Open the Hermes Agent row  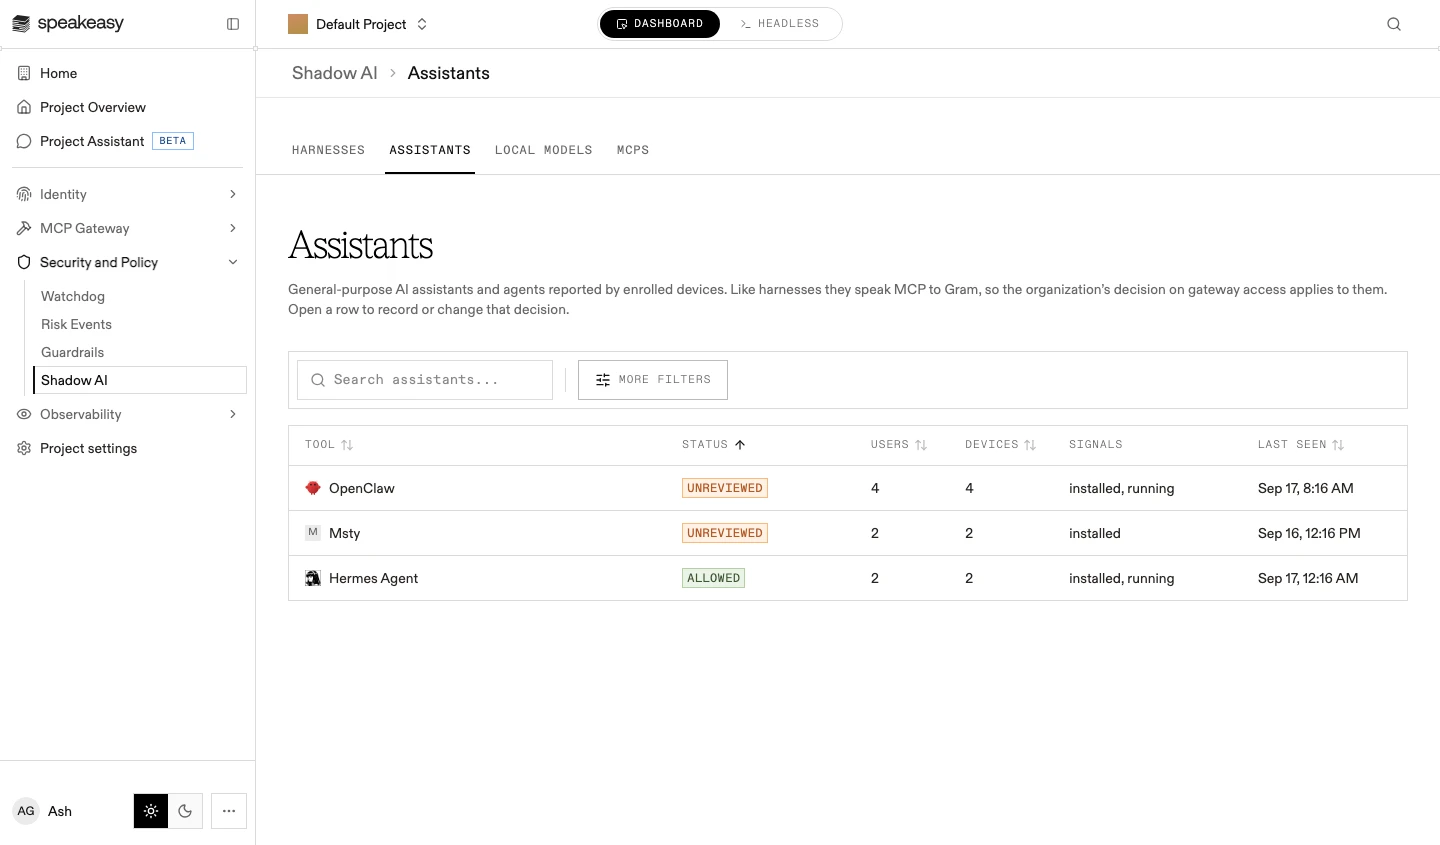click(848, 578)
